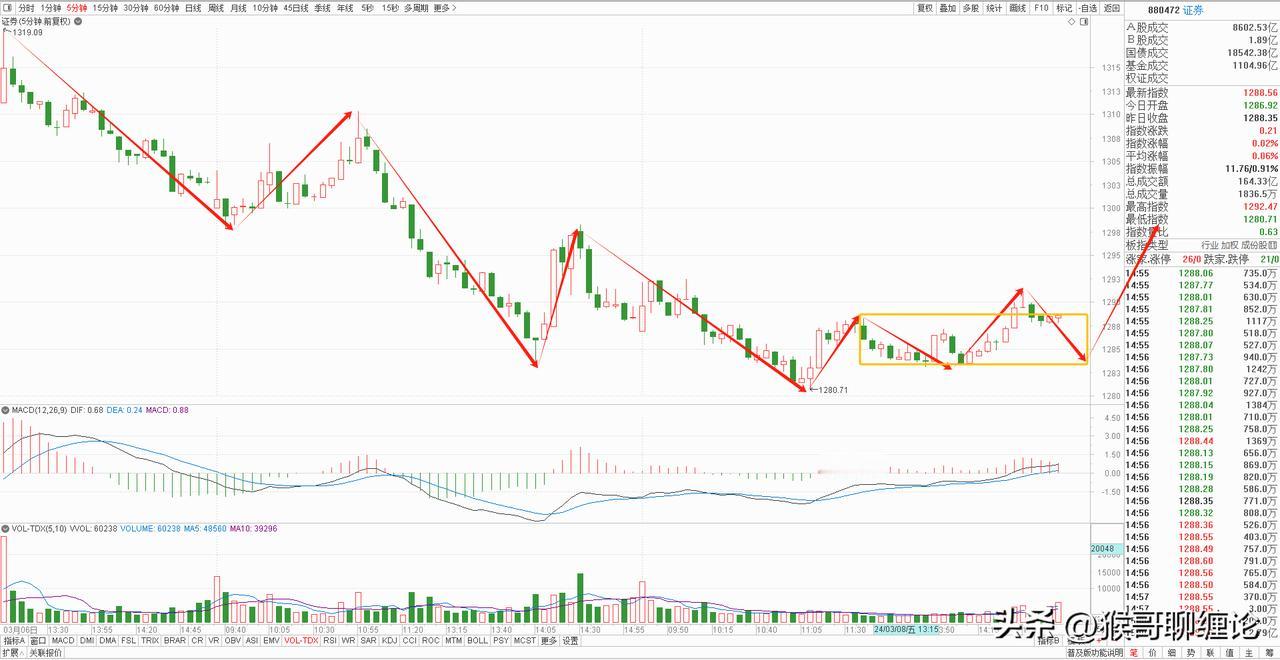
Task: Open the 设置 indicator settings
Action: tap(570, 640)
